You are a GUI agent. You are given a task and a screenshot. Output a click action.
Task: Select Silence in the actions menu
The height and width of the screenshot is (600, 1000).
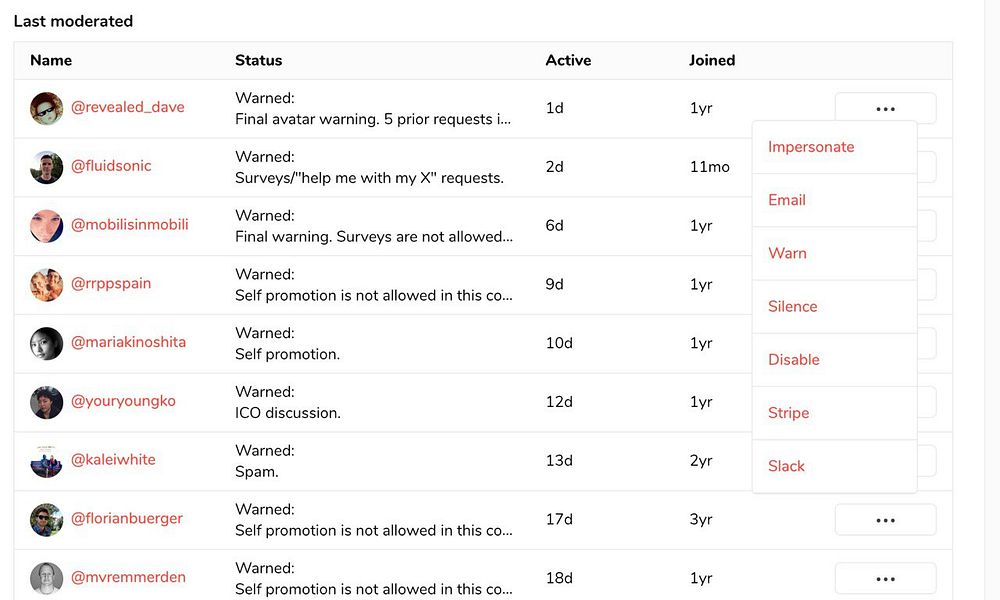(792, 306)
